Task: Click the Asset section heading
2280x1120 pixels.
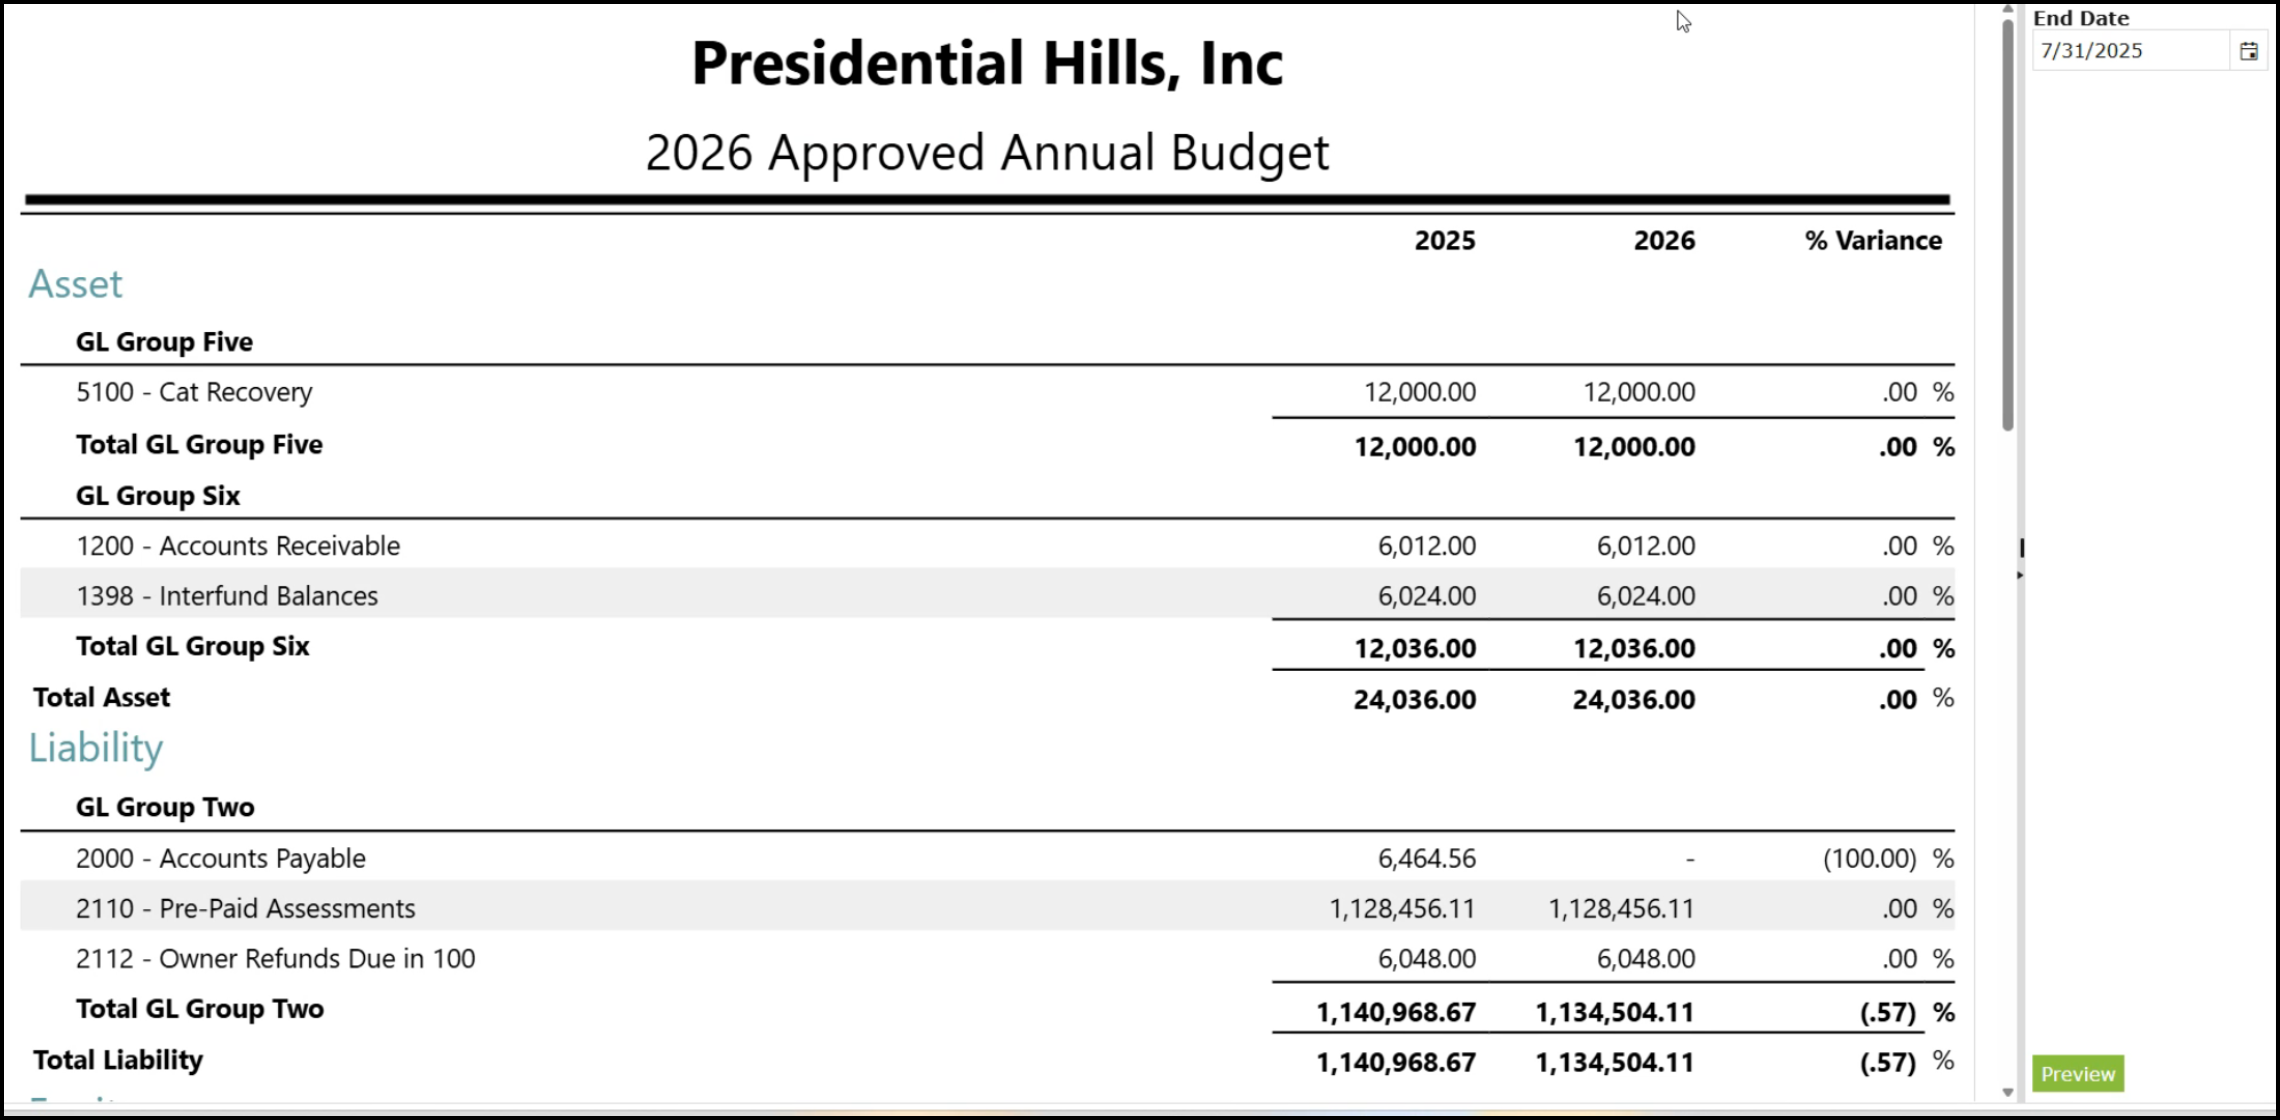Action: coord(75,284)
